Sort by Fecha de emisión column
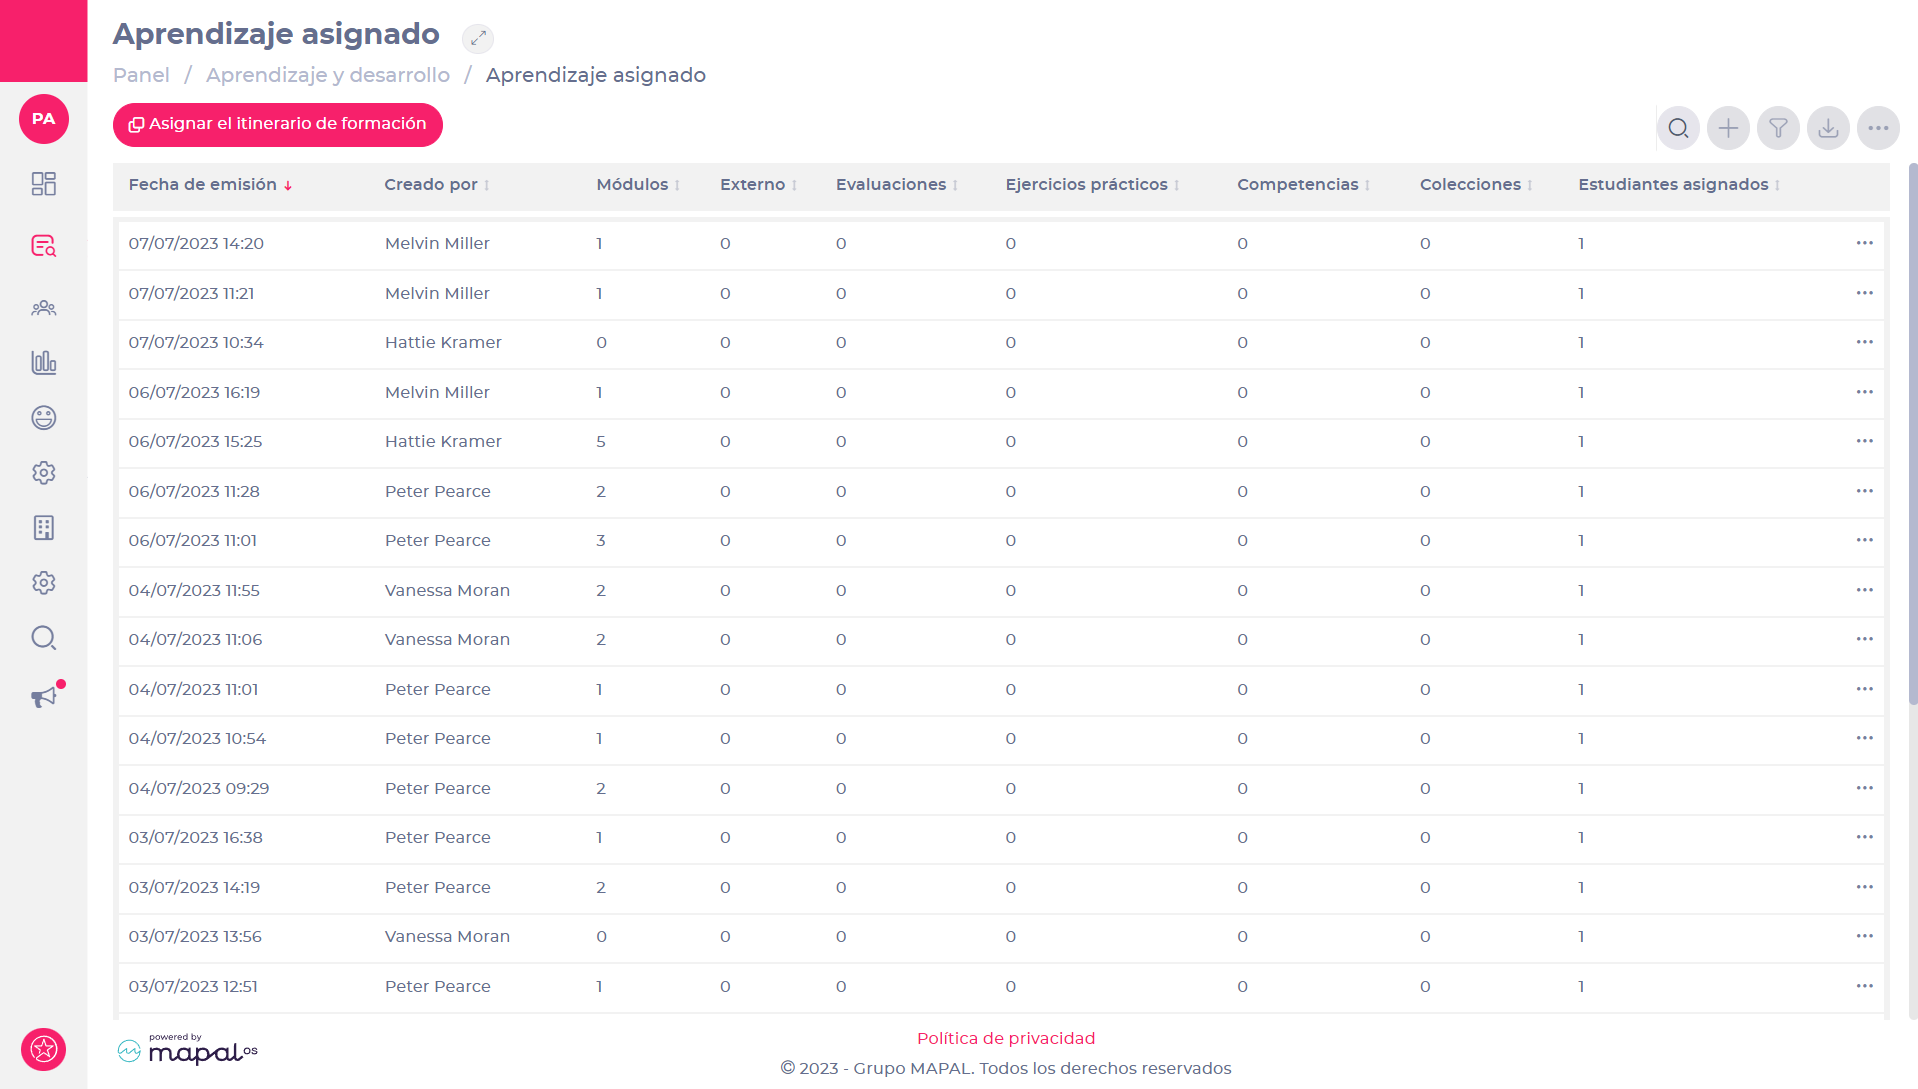 [x=210, y=185]
